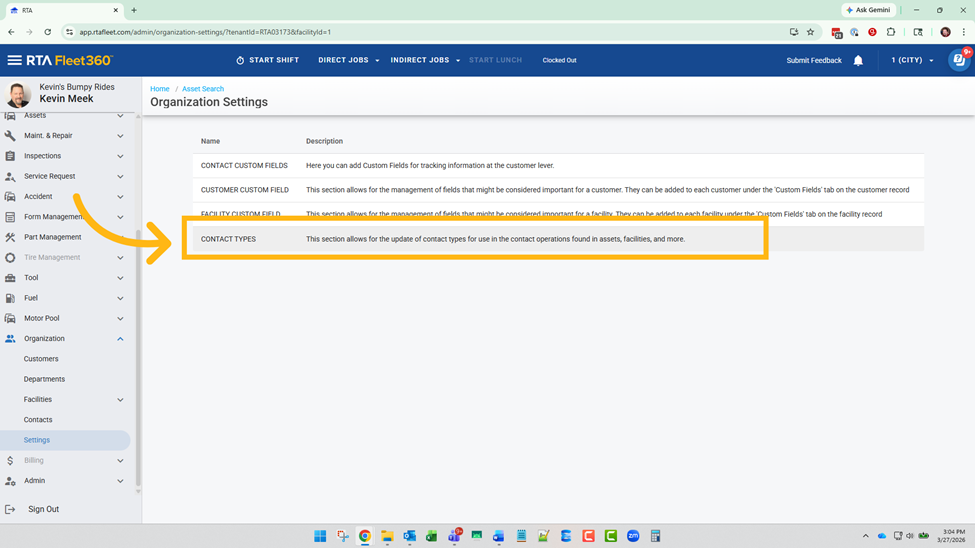The height and width of the screenshot is (548, 975).
Task: Open the Contact Types settings row
Action: click(230, 239)
